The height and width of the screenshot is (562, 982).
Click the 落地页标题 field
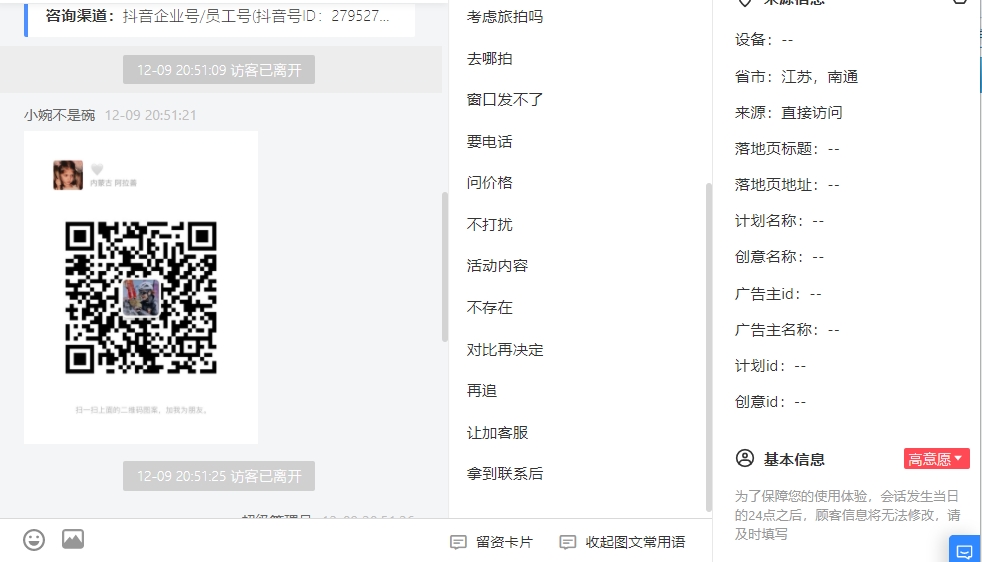pyautogui.click(x=787, y=149)
